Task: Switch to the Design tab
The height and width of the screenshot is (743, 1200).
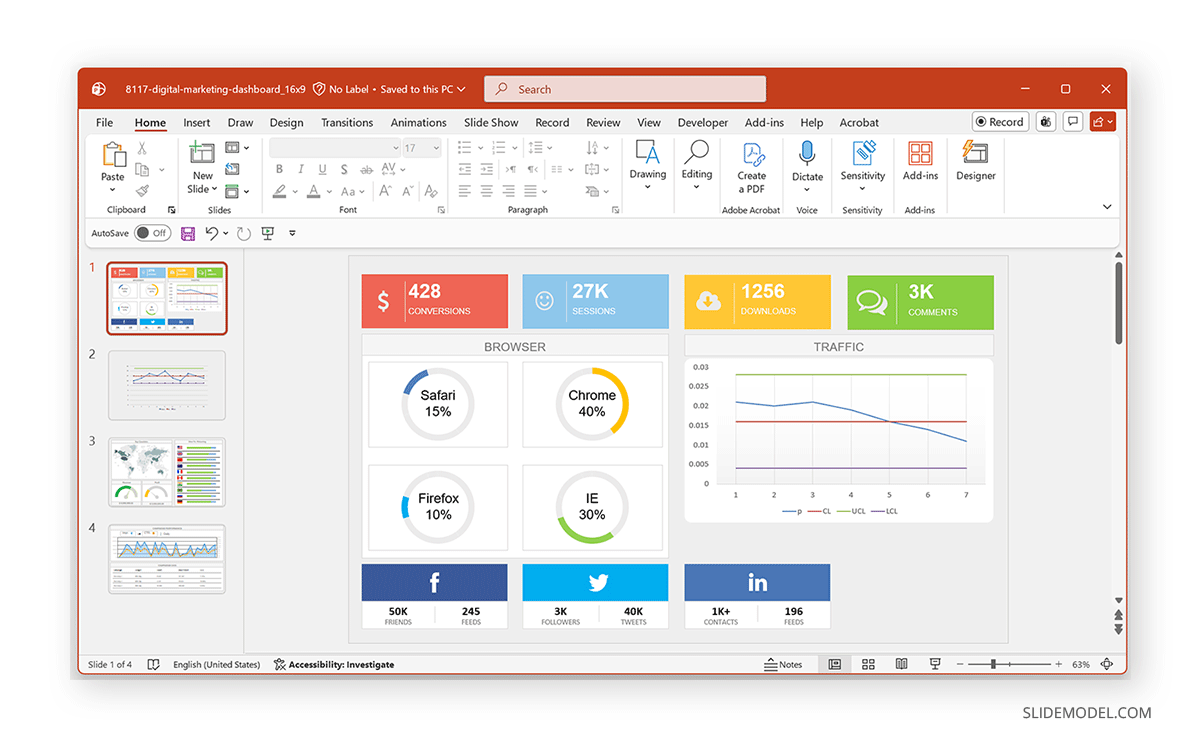Action: tap(286, 123)
